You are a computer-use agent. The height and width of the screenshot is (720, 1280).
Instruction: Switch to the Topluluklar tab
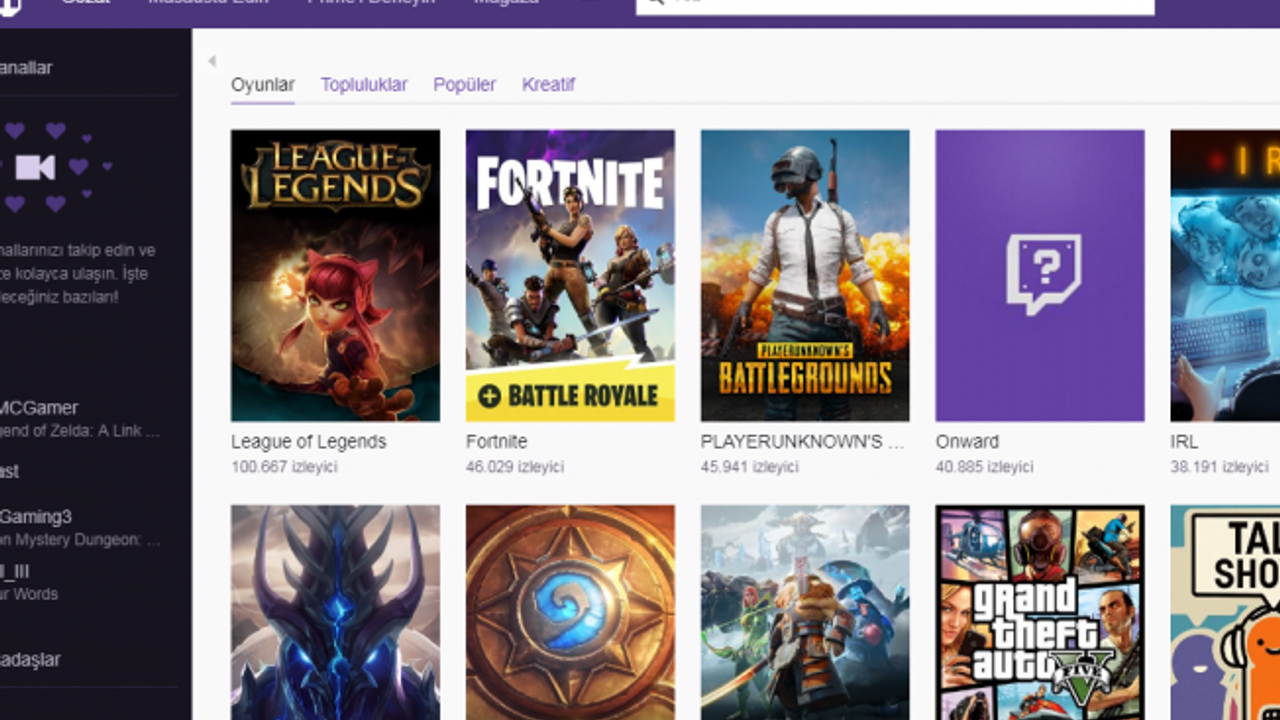click(x=364, y=85)
